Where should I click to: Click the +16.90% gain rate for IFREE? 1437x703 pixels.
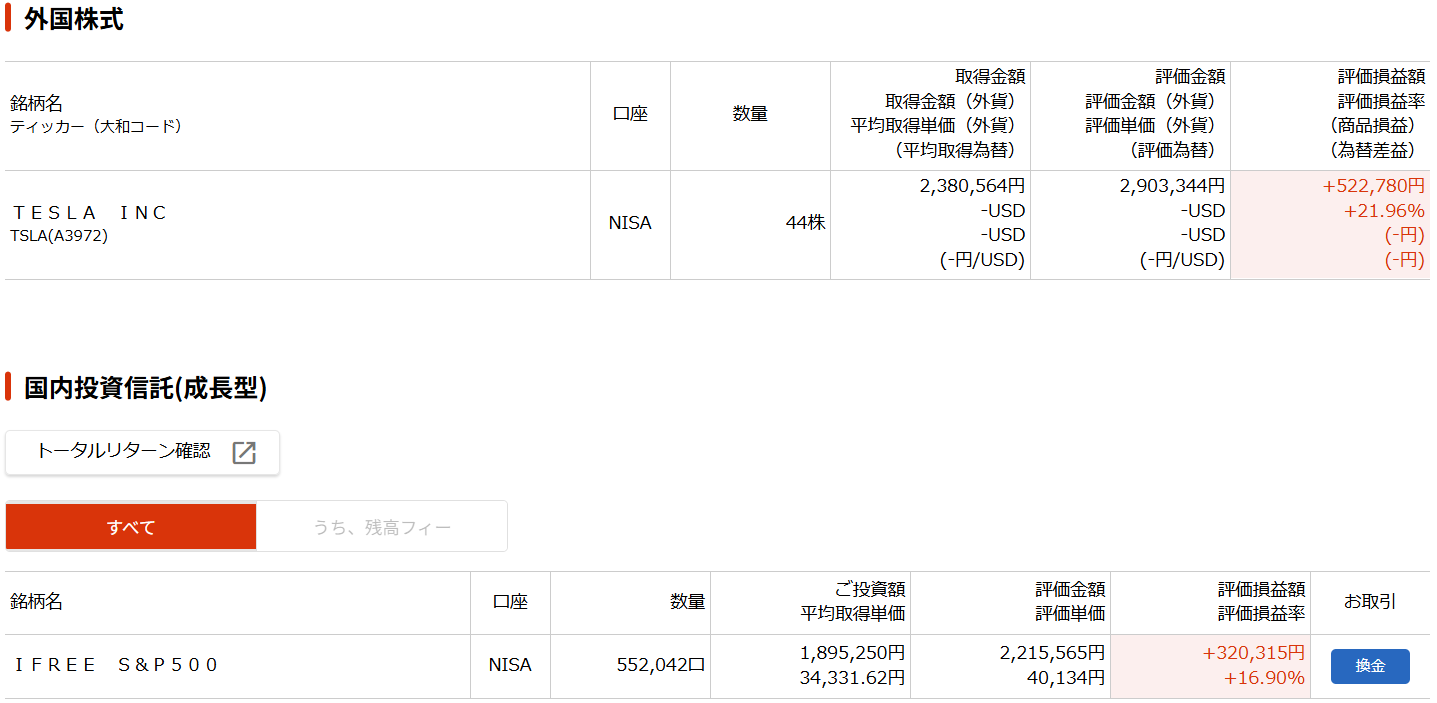click(1264, 678)
